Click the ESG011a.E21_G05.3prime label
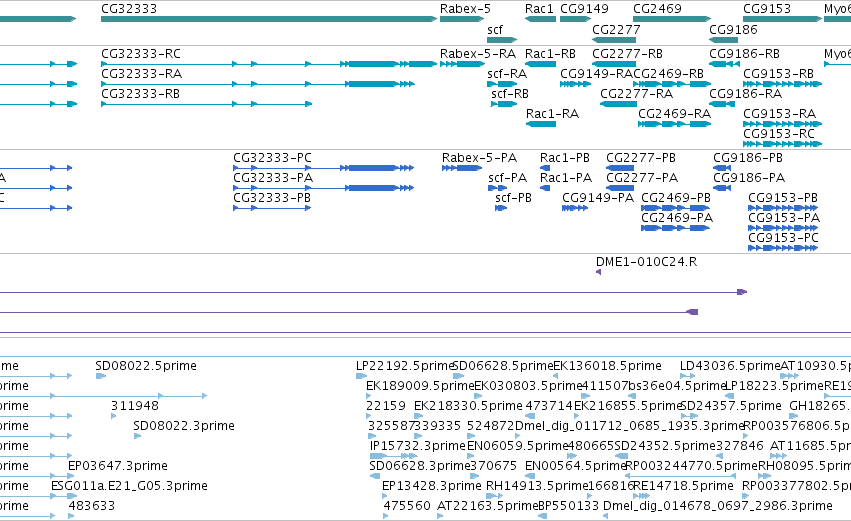 click(x=129, y=486)
